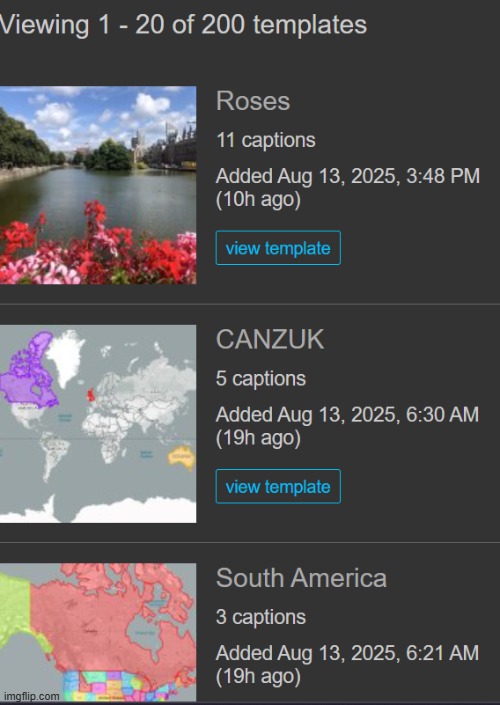Viewport: 500px width, 705px height.
Task: Open the CANZUK world map thumbnail
Action: (98, 424)
